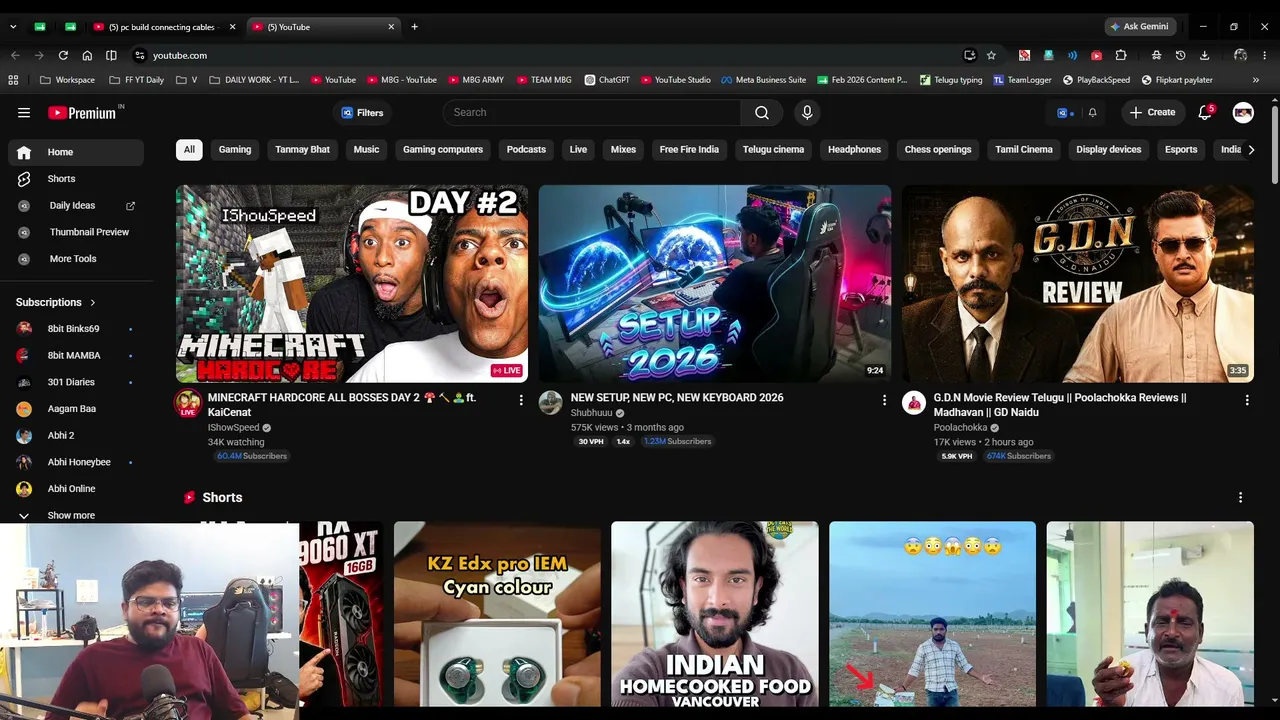The image size is (1280, 720).
Task: Select the Chess openings filter chip
Action: pyautogui.click(x=938, y=150)
